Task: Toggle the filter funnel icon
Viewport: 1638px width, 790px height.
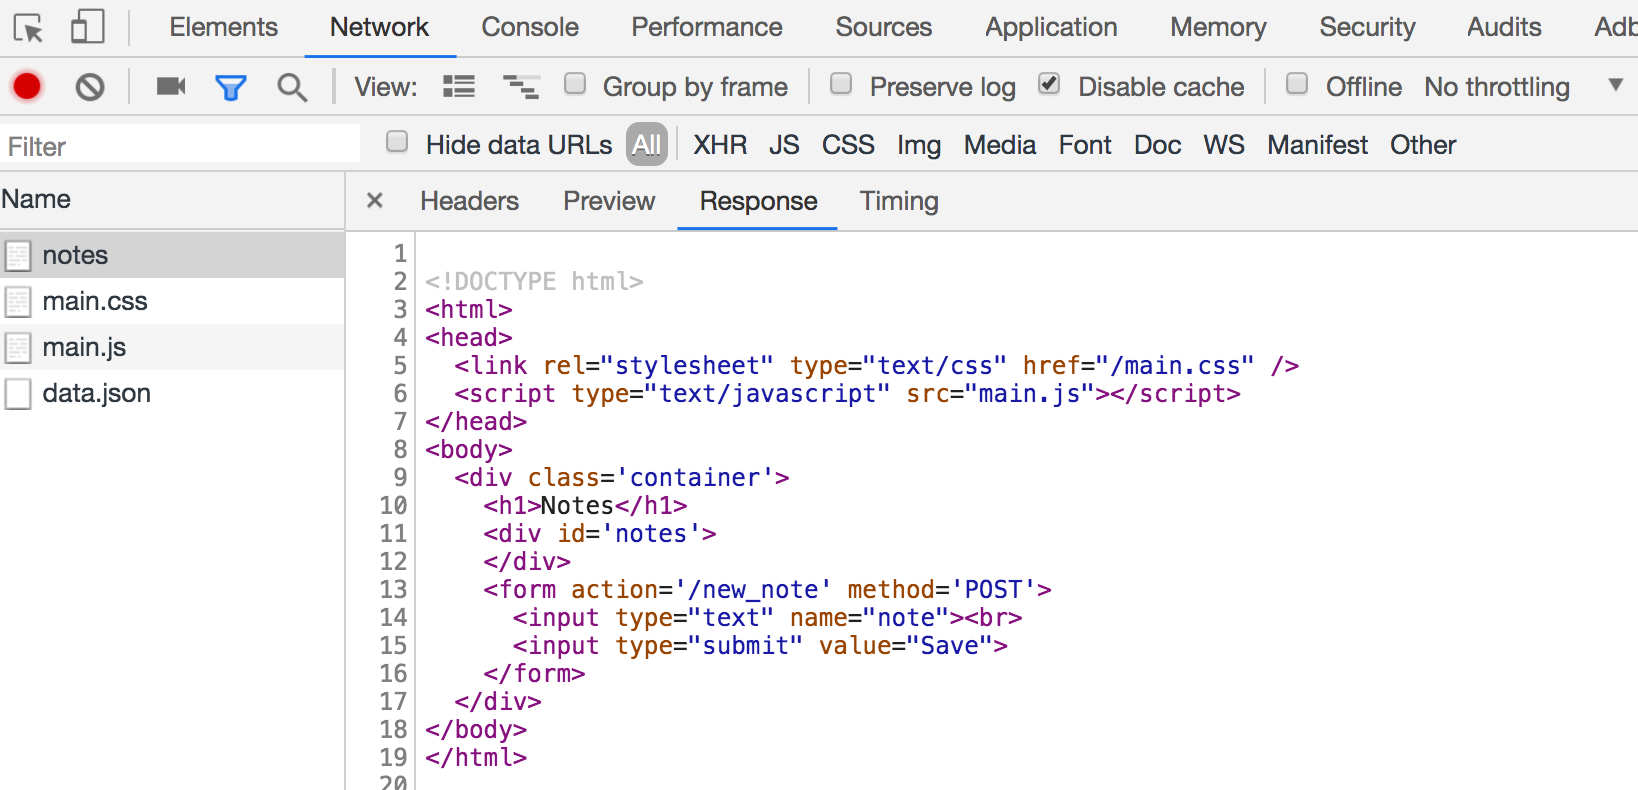Action: coord(231,88)
